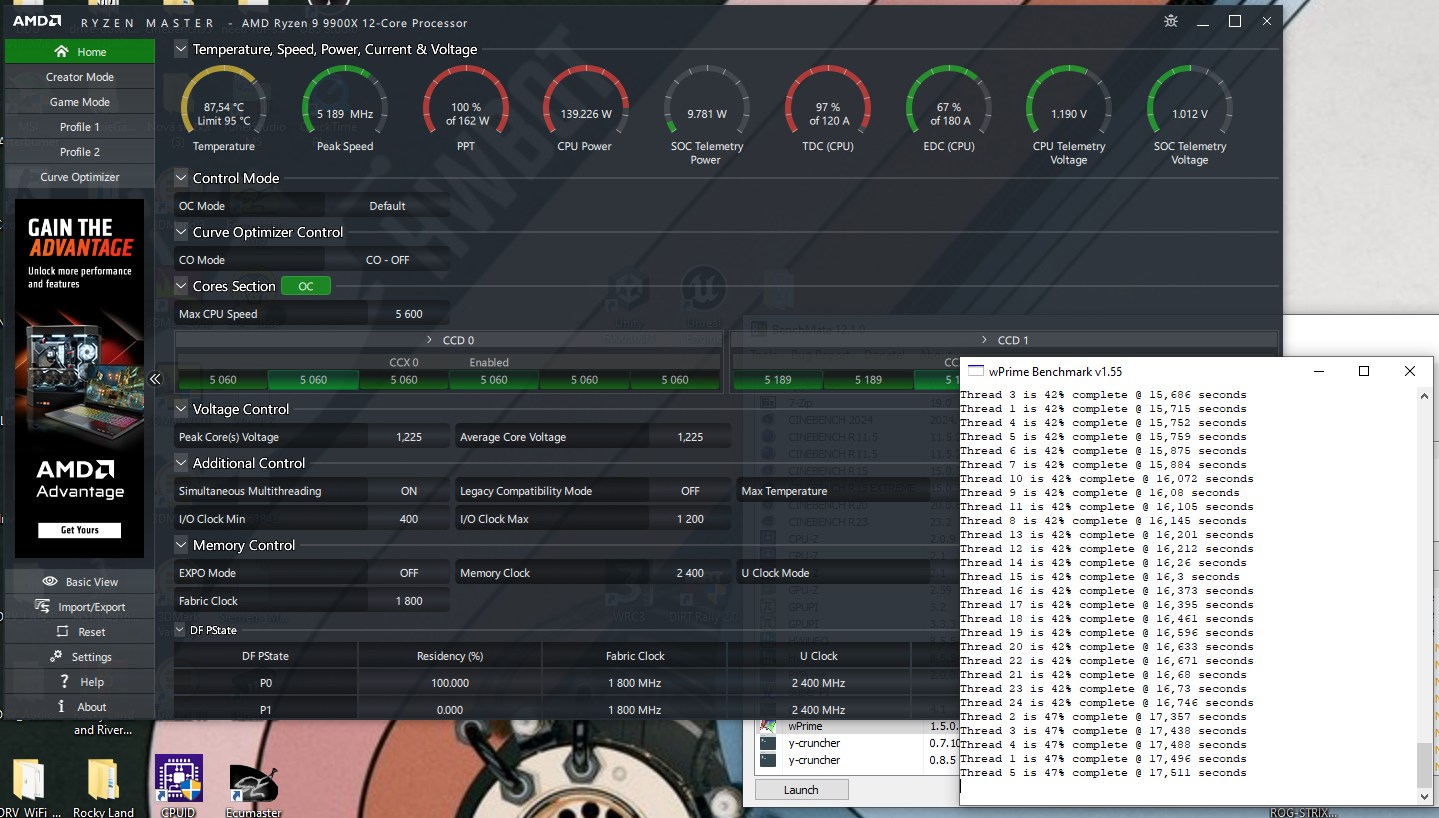Collapse the Temperature, Speed, Power section
The width and height of the screenshot is (1439, 818).
click(181, 49)
